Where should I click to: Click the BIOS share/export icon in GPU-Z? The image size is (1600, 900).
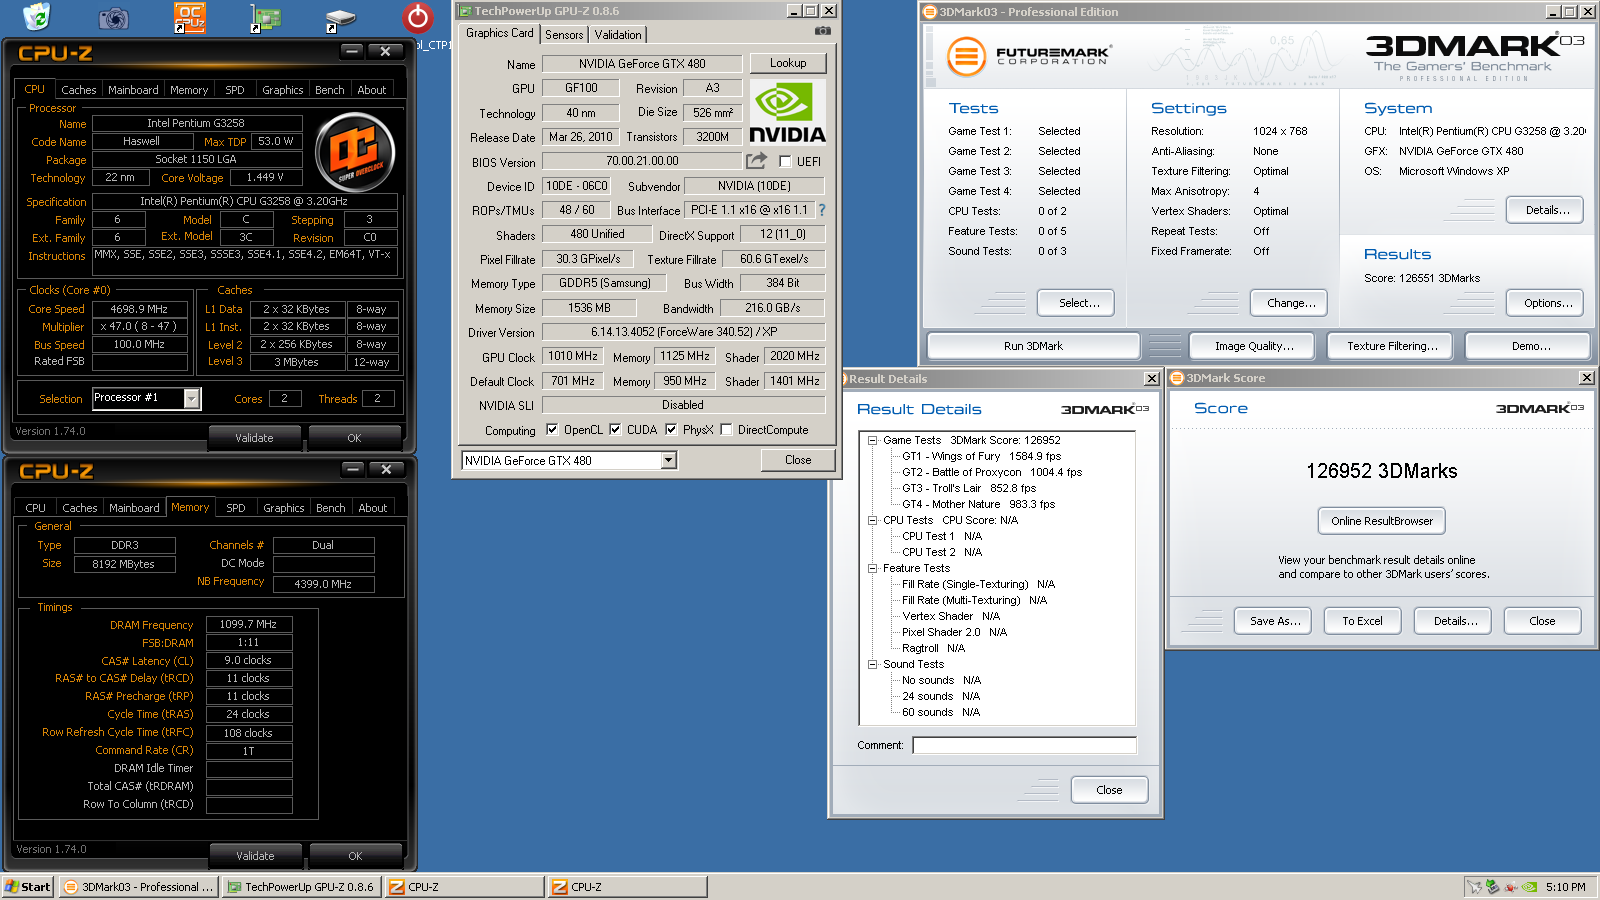(x=756, y=160)
